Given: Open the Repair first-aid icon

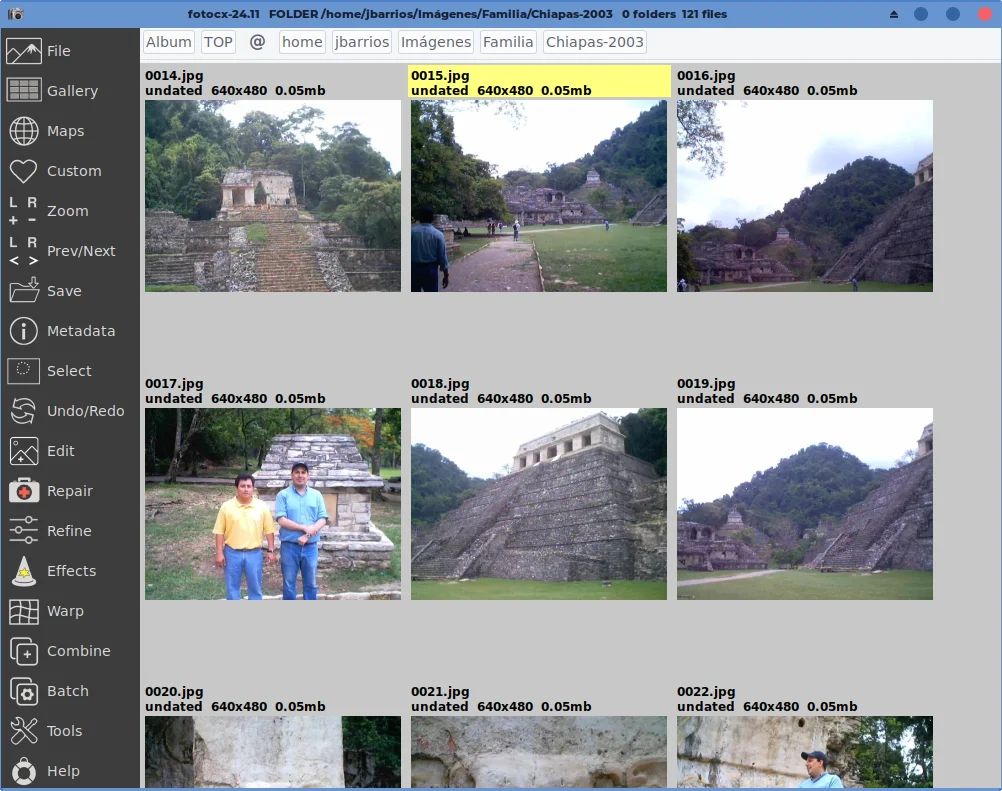Looking at the screenshot, I should 24,491.
